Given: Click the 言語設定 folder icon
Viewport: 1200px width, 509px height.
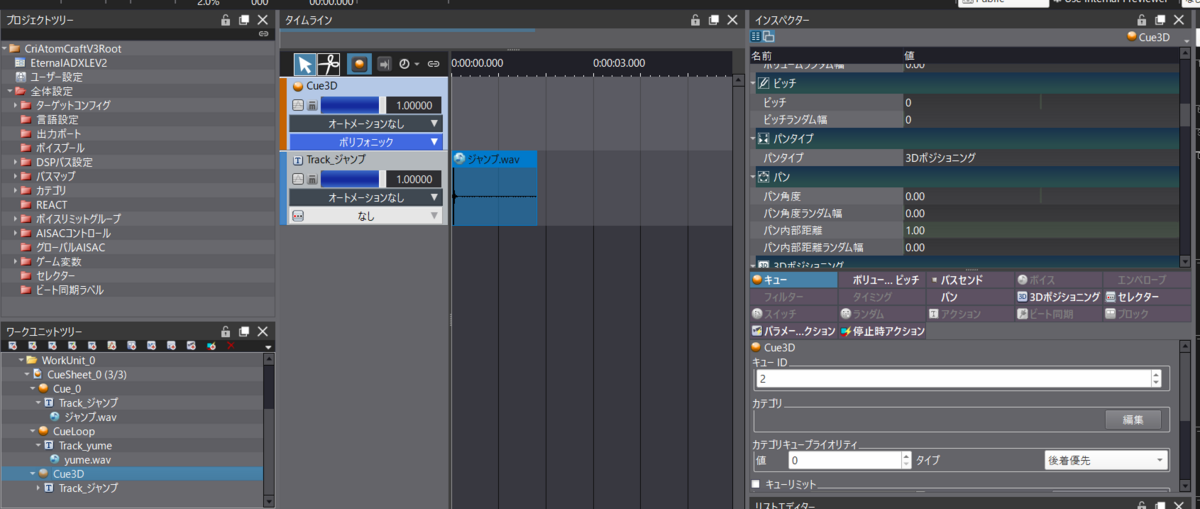Looking at the screenshot, I should pyautogui.click(x=27, y=119).
